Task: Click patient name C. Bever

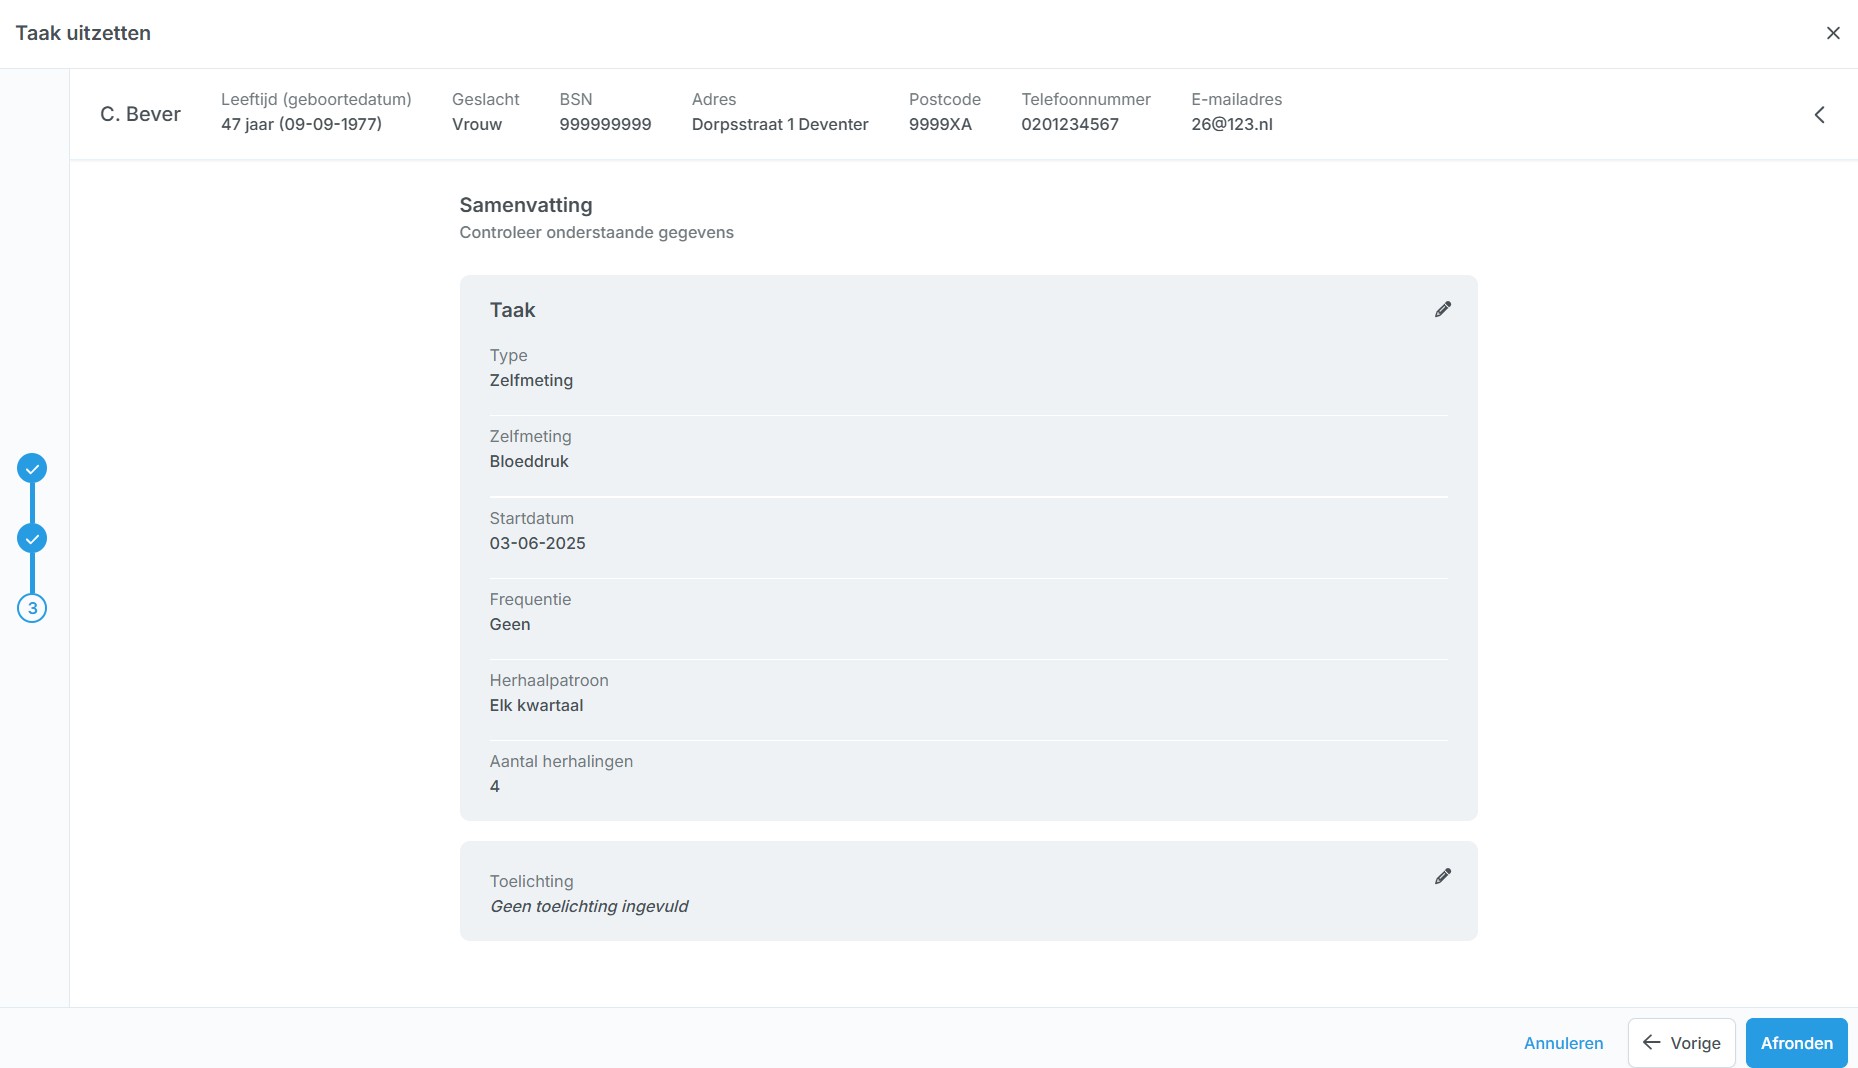Action: (140, 114)
